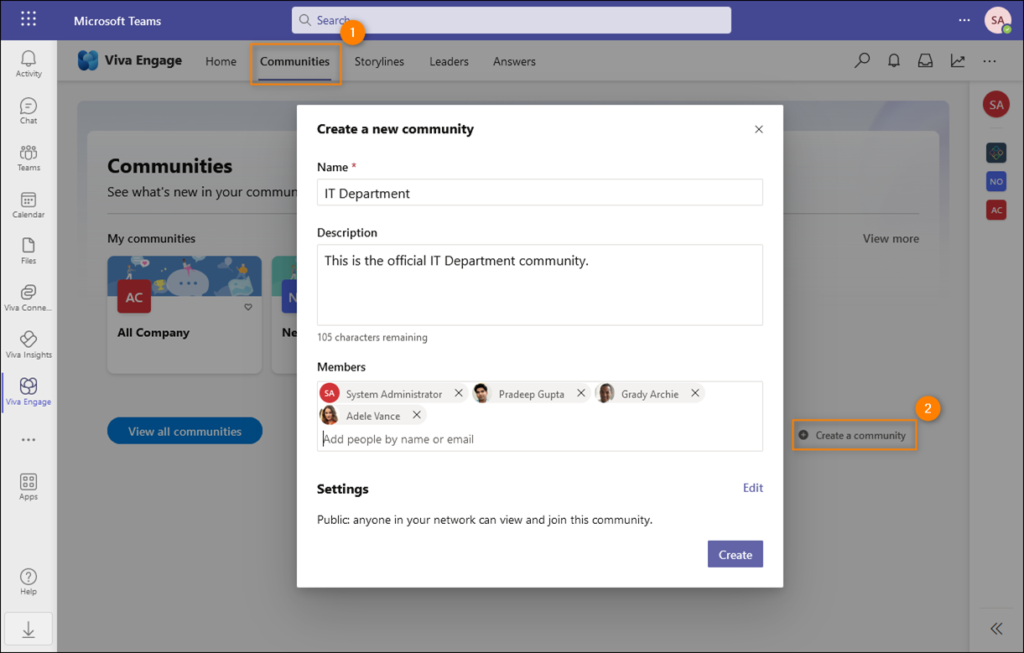Switch to the Storylines tab

click(x=379, y=61)
